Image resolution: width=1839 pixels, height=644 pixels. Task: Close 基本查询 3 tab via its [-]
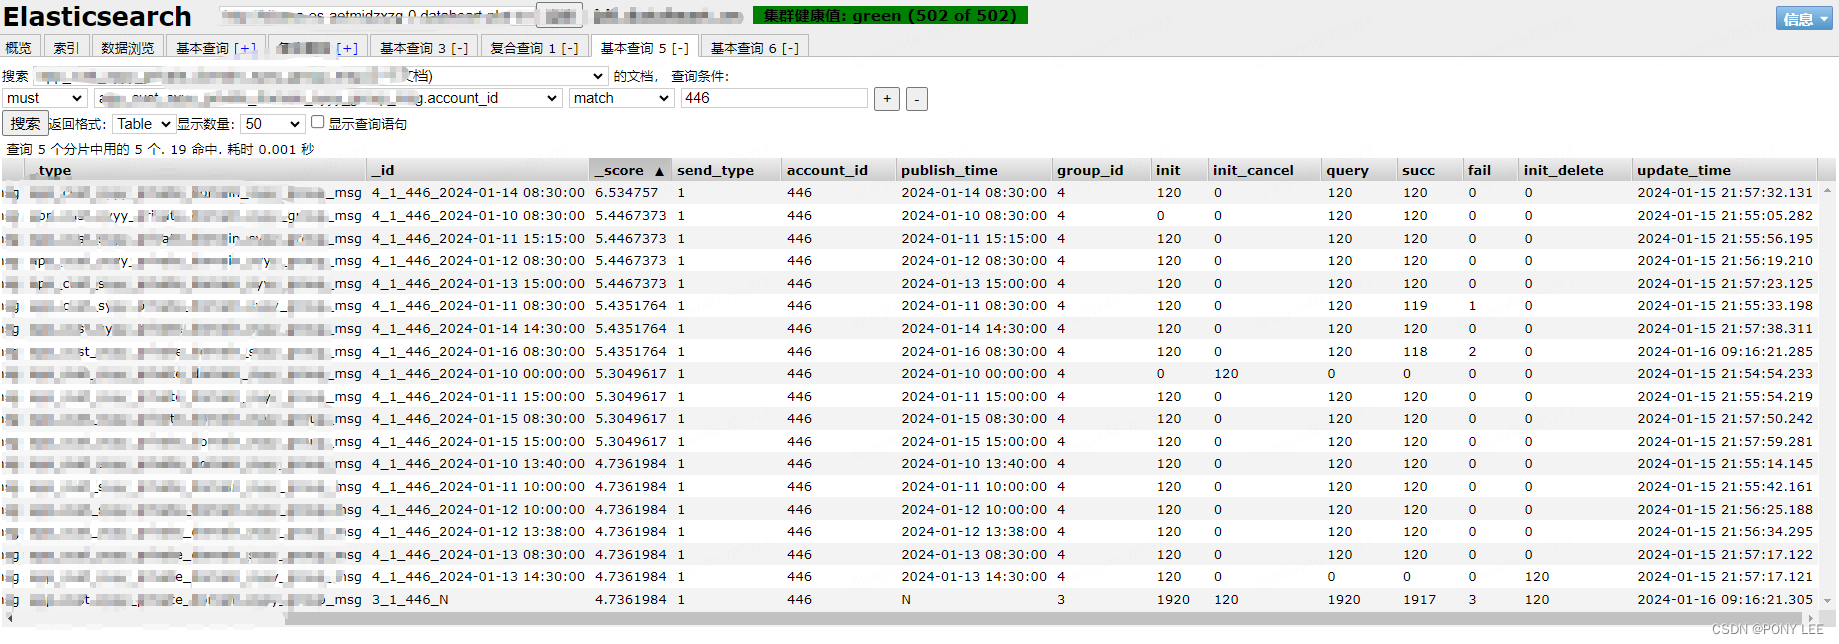[459, 48]
